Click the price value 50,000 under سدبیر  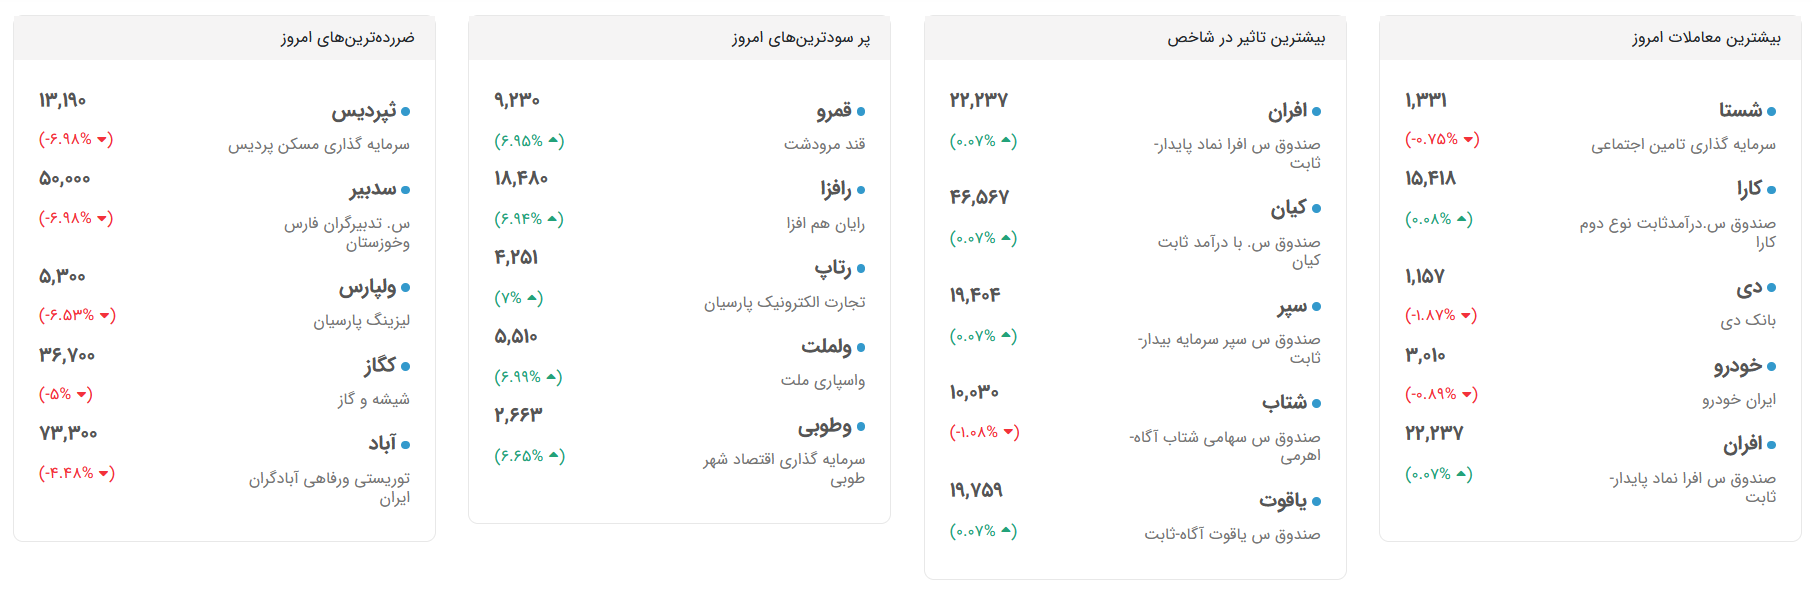point(62,178)
